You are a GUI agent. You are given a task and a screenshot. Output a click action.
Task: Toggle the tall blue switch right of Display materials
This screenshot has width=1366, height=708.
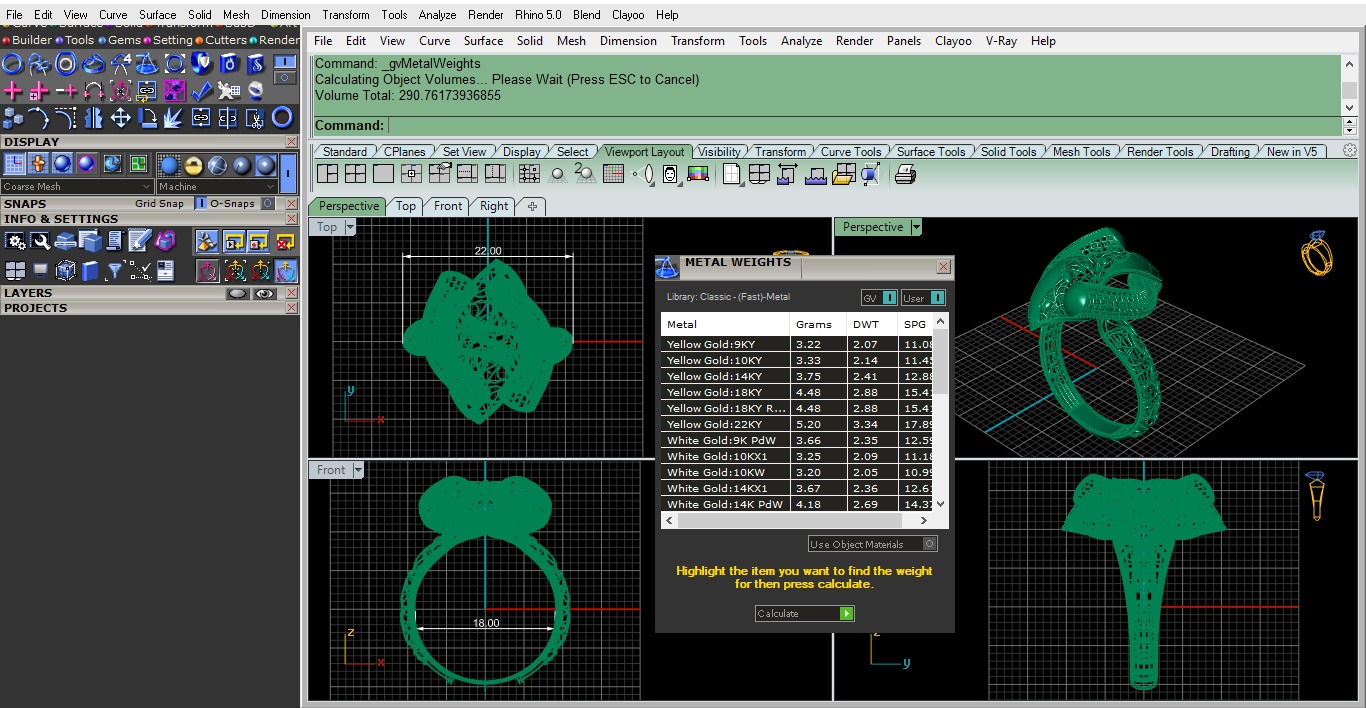(x=288, y=173)
